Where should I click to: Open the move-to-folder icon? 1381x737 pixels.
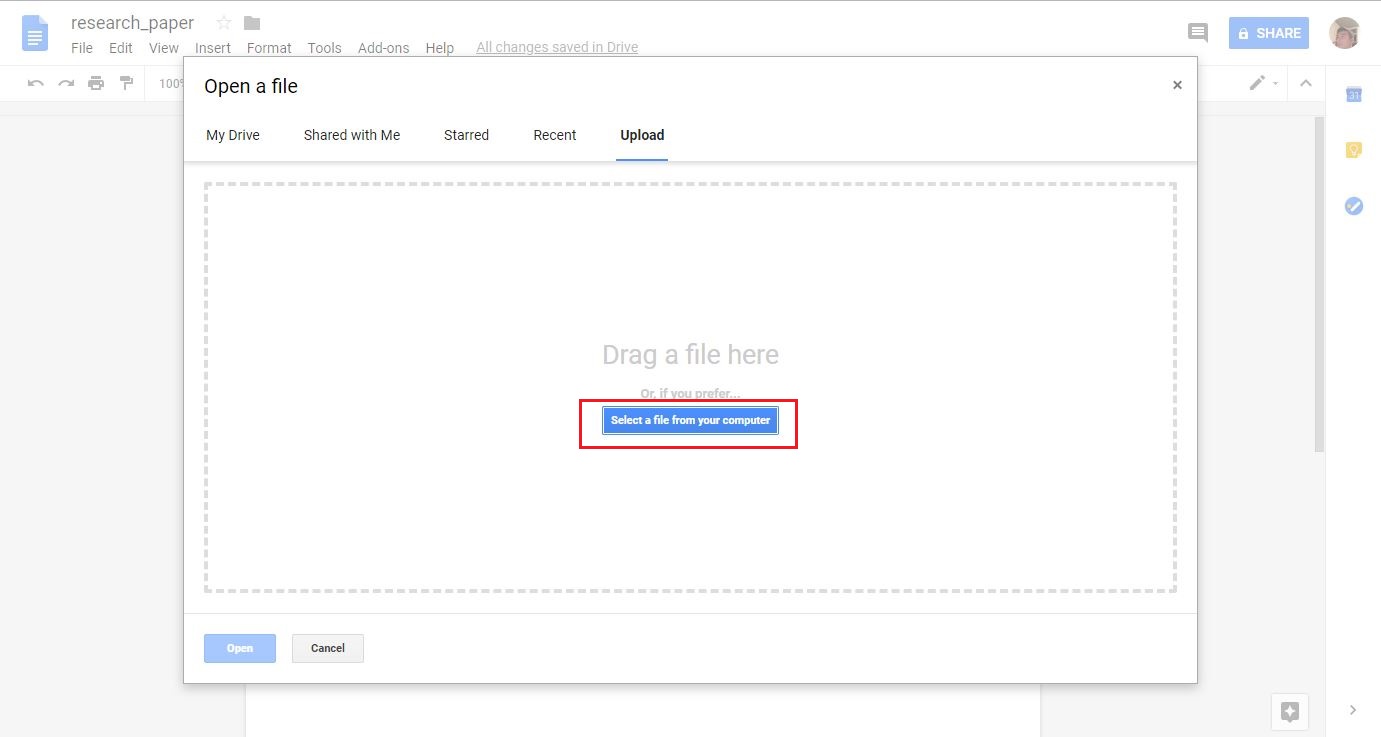point(252,23)
